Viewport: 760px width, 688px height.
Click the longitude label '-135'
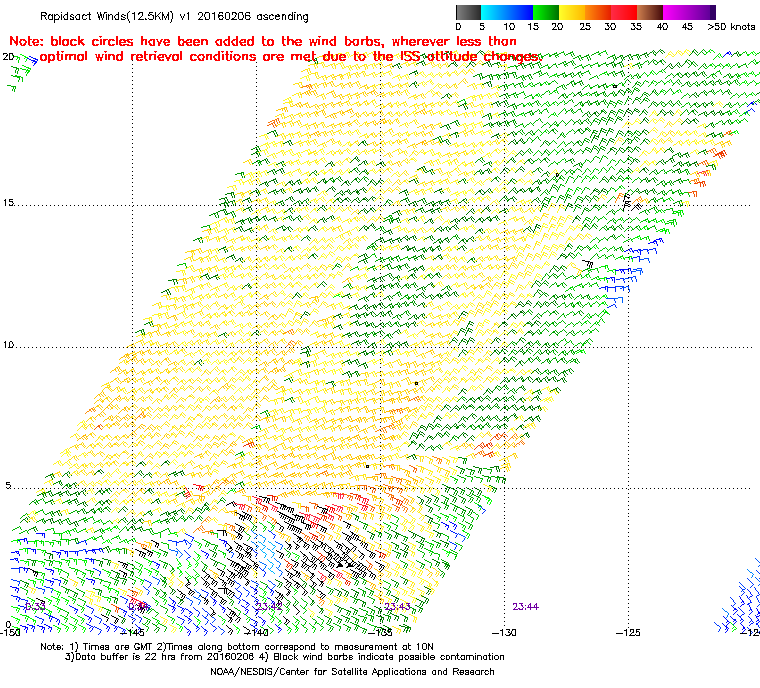tap(380, 632)
